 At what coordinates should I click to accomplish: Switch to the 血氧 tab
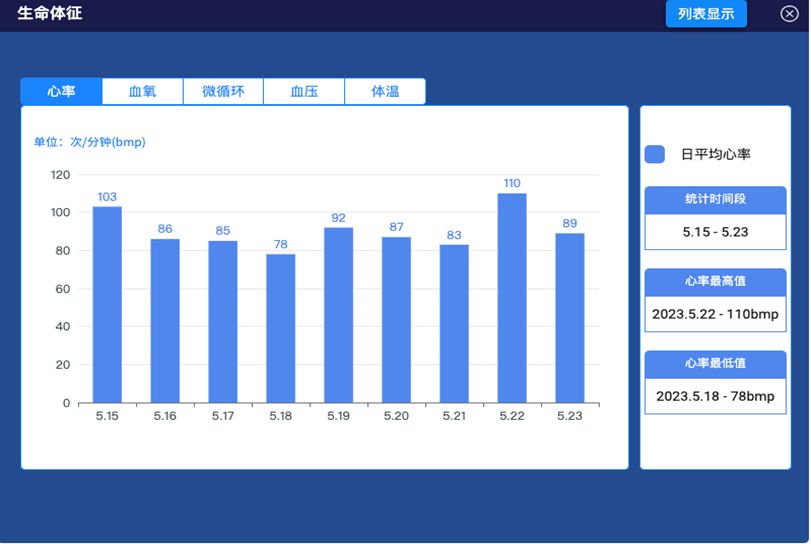[x=143, y=92]
